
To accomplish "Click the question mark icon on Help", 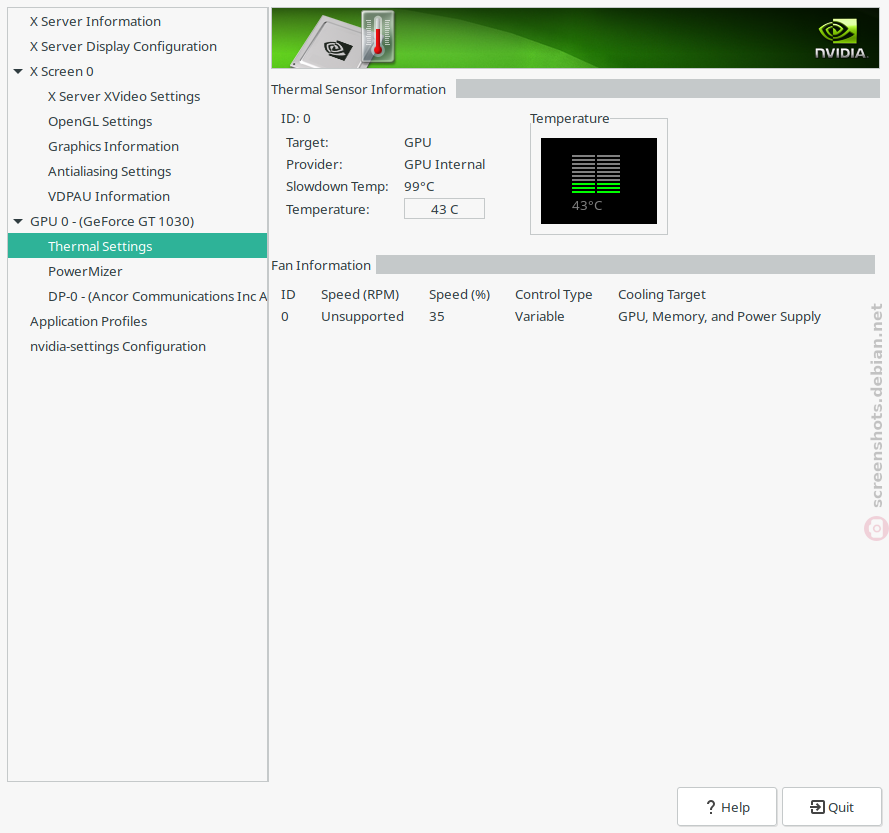I will pyautogui.click(x=711, y=807).
